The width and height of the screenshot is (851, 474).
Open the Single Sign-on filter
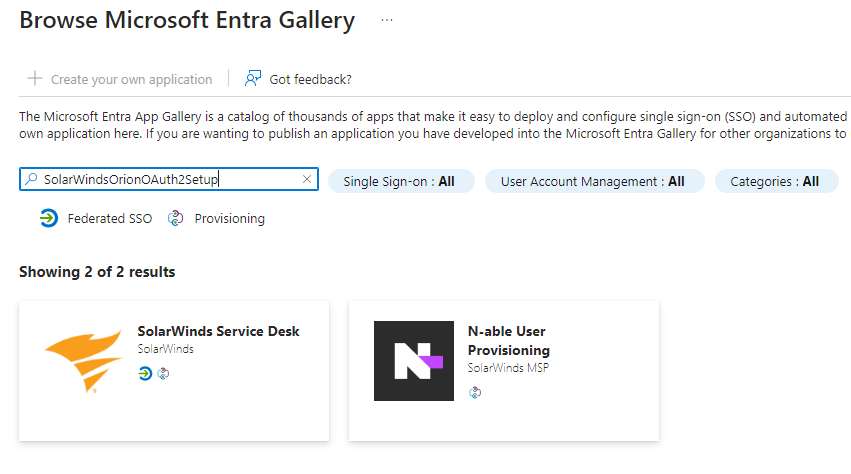400,181
